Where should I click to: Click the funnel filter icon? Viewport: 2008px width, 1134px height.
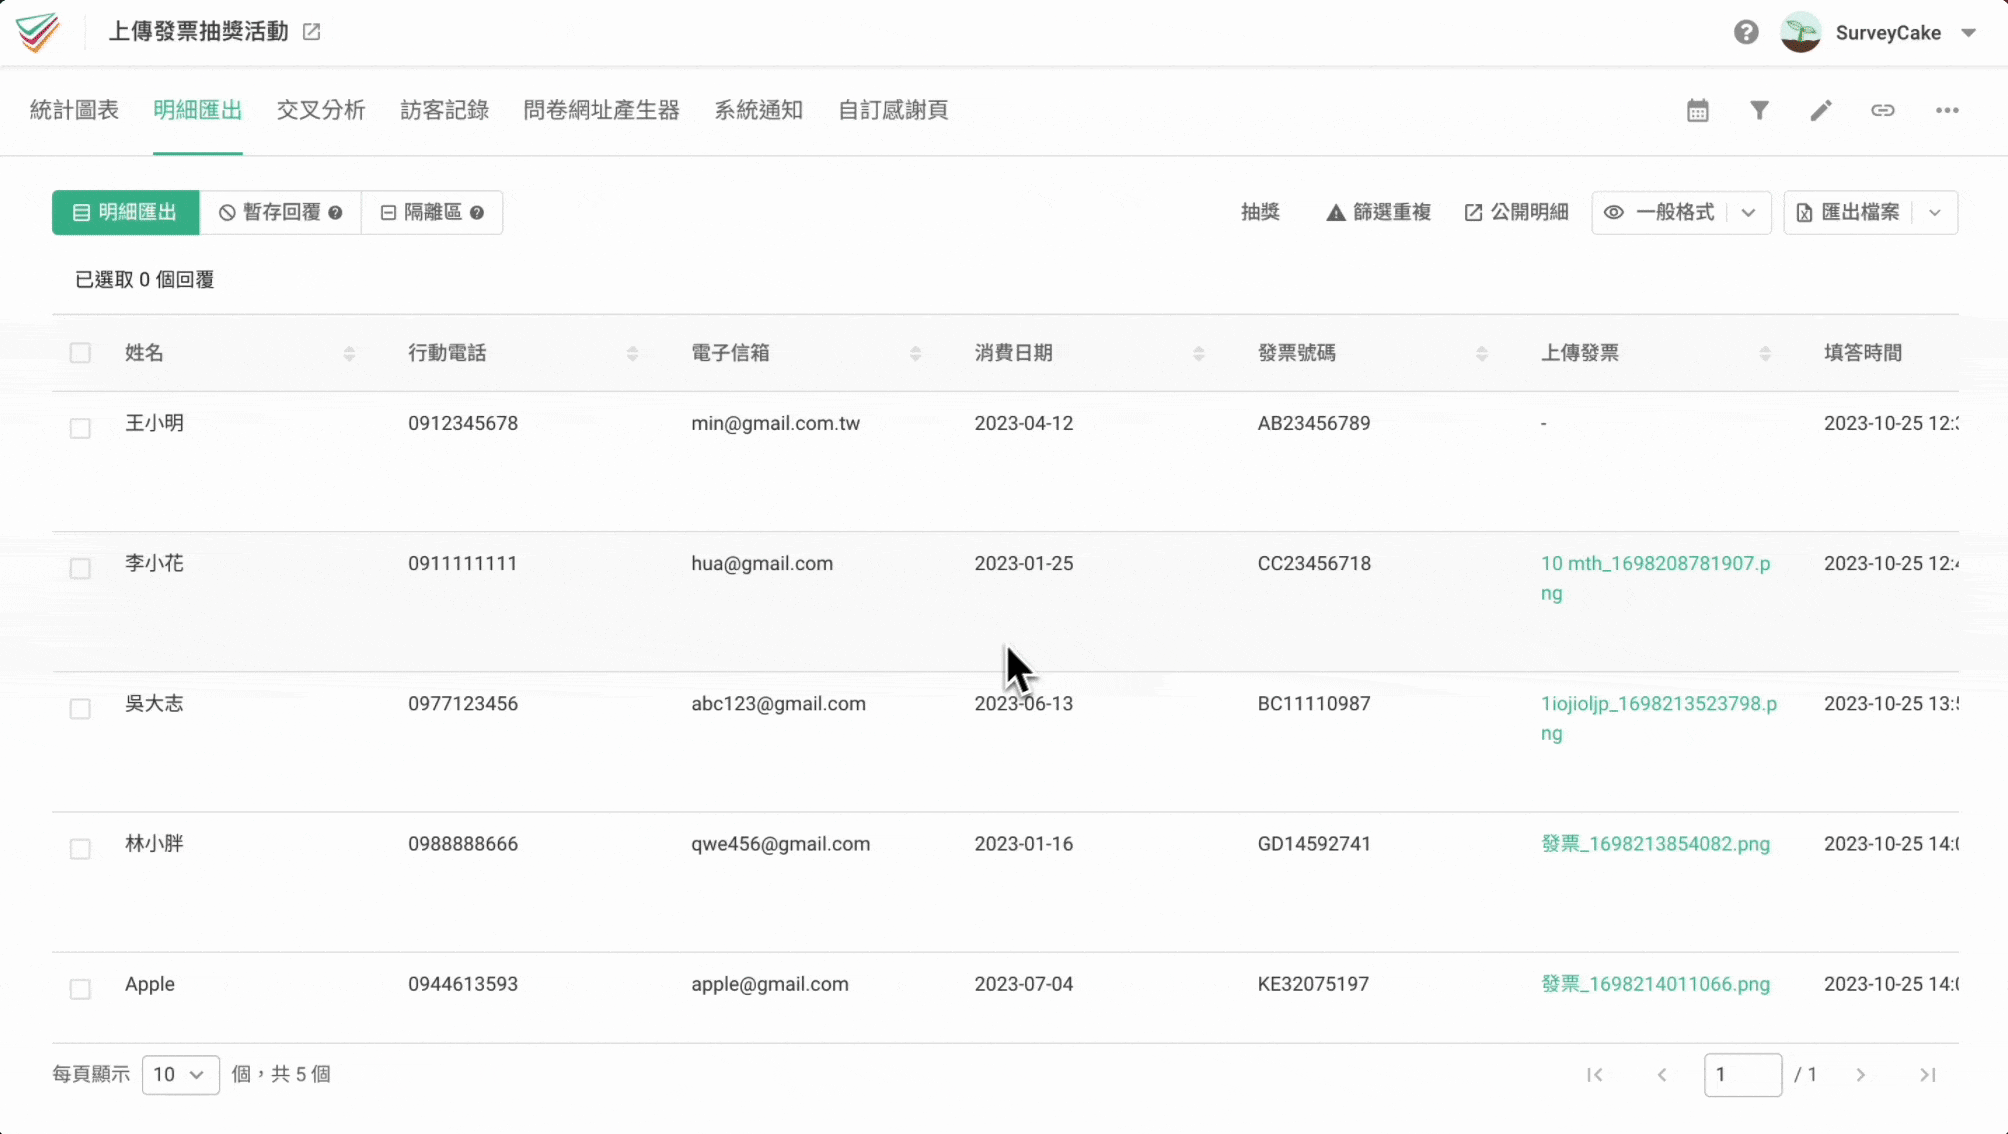coord(1759,110)
